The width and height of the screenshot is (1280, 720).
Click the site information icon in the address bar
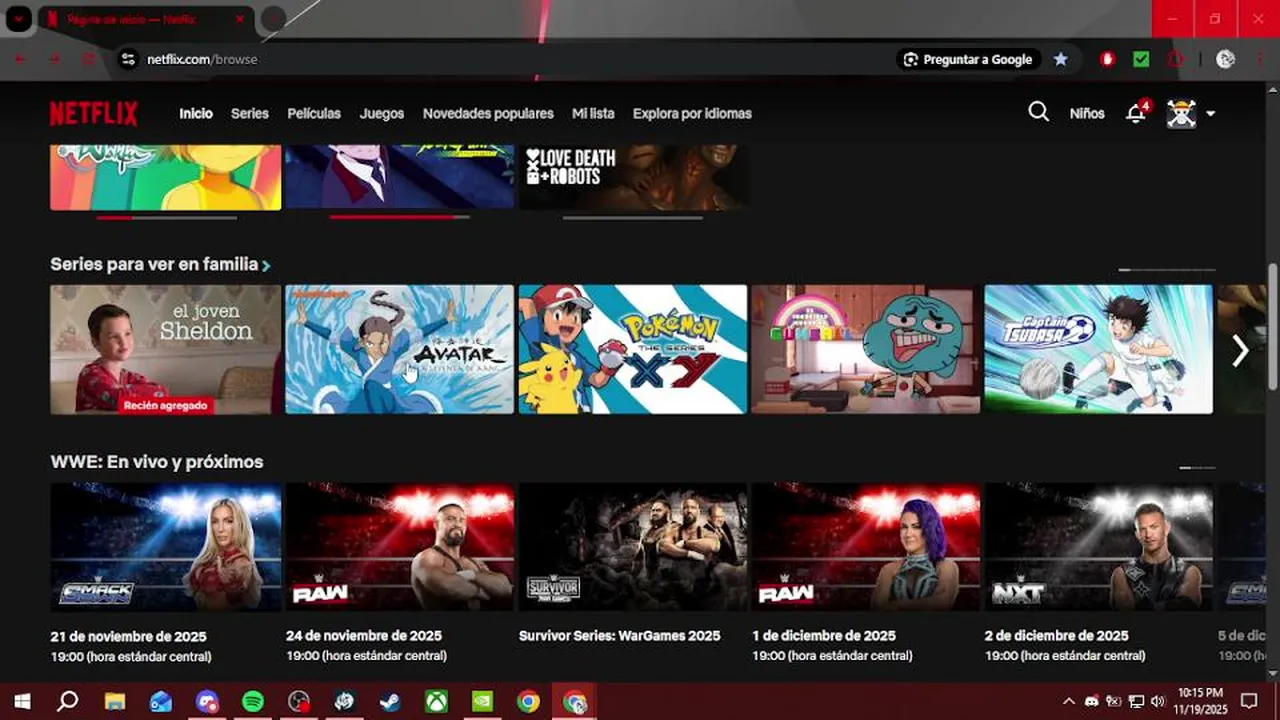[127, 59]
